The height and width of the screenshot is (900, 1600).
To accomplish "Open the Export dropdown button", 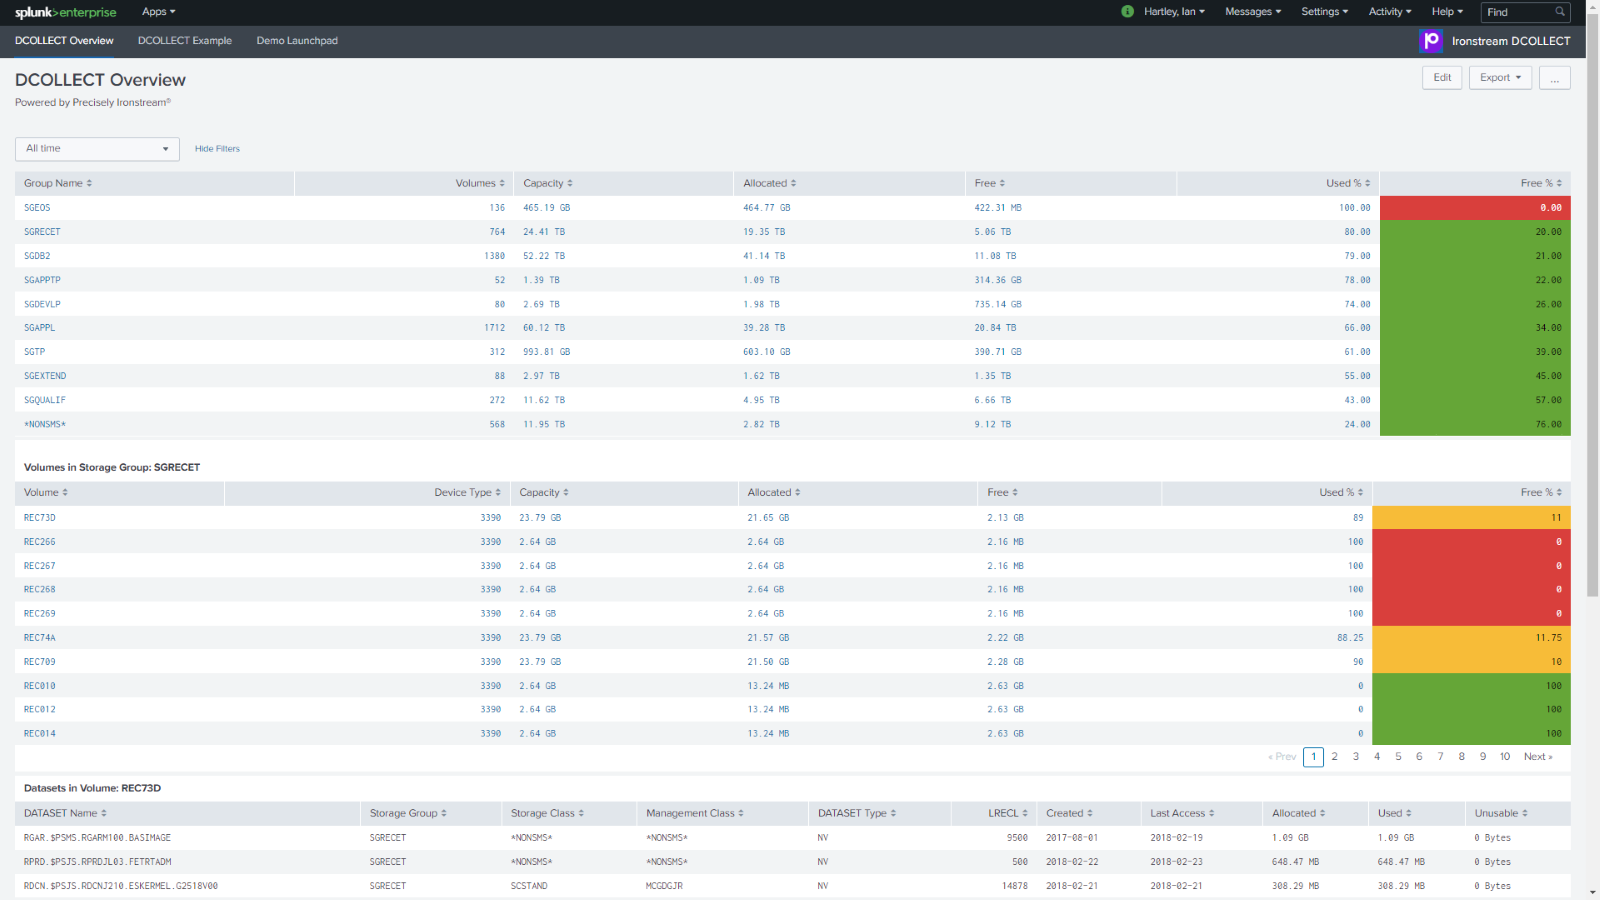I will pos(1500,78).
